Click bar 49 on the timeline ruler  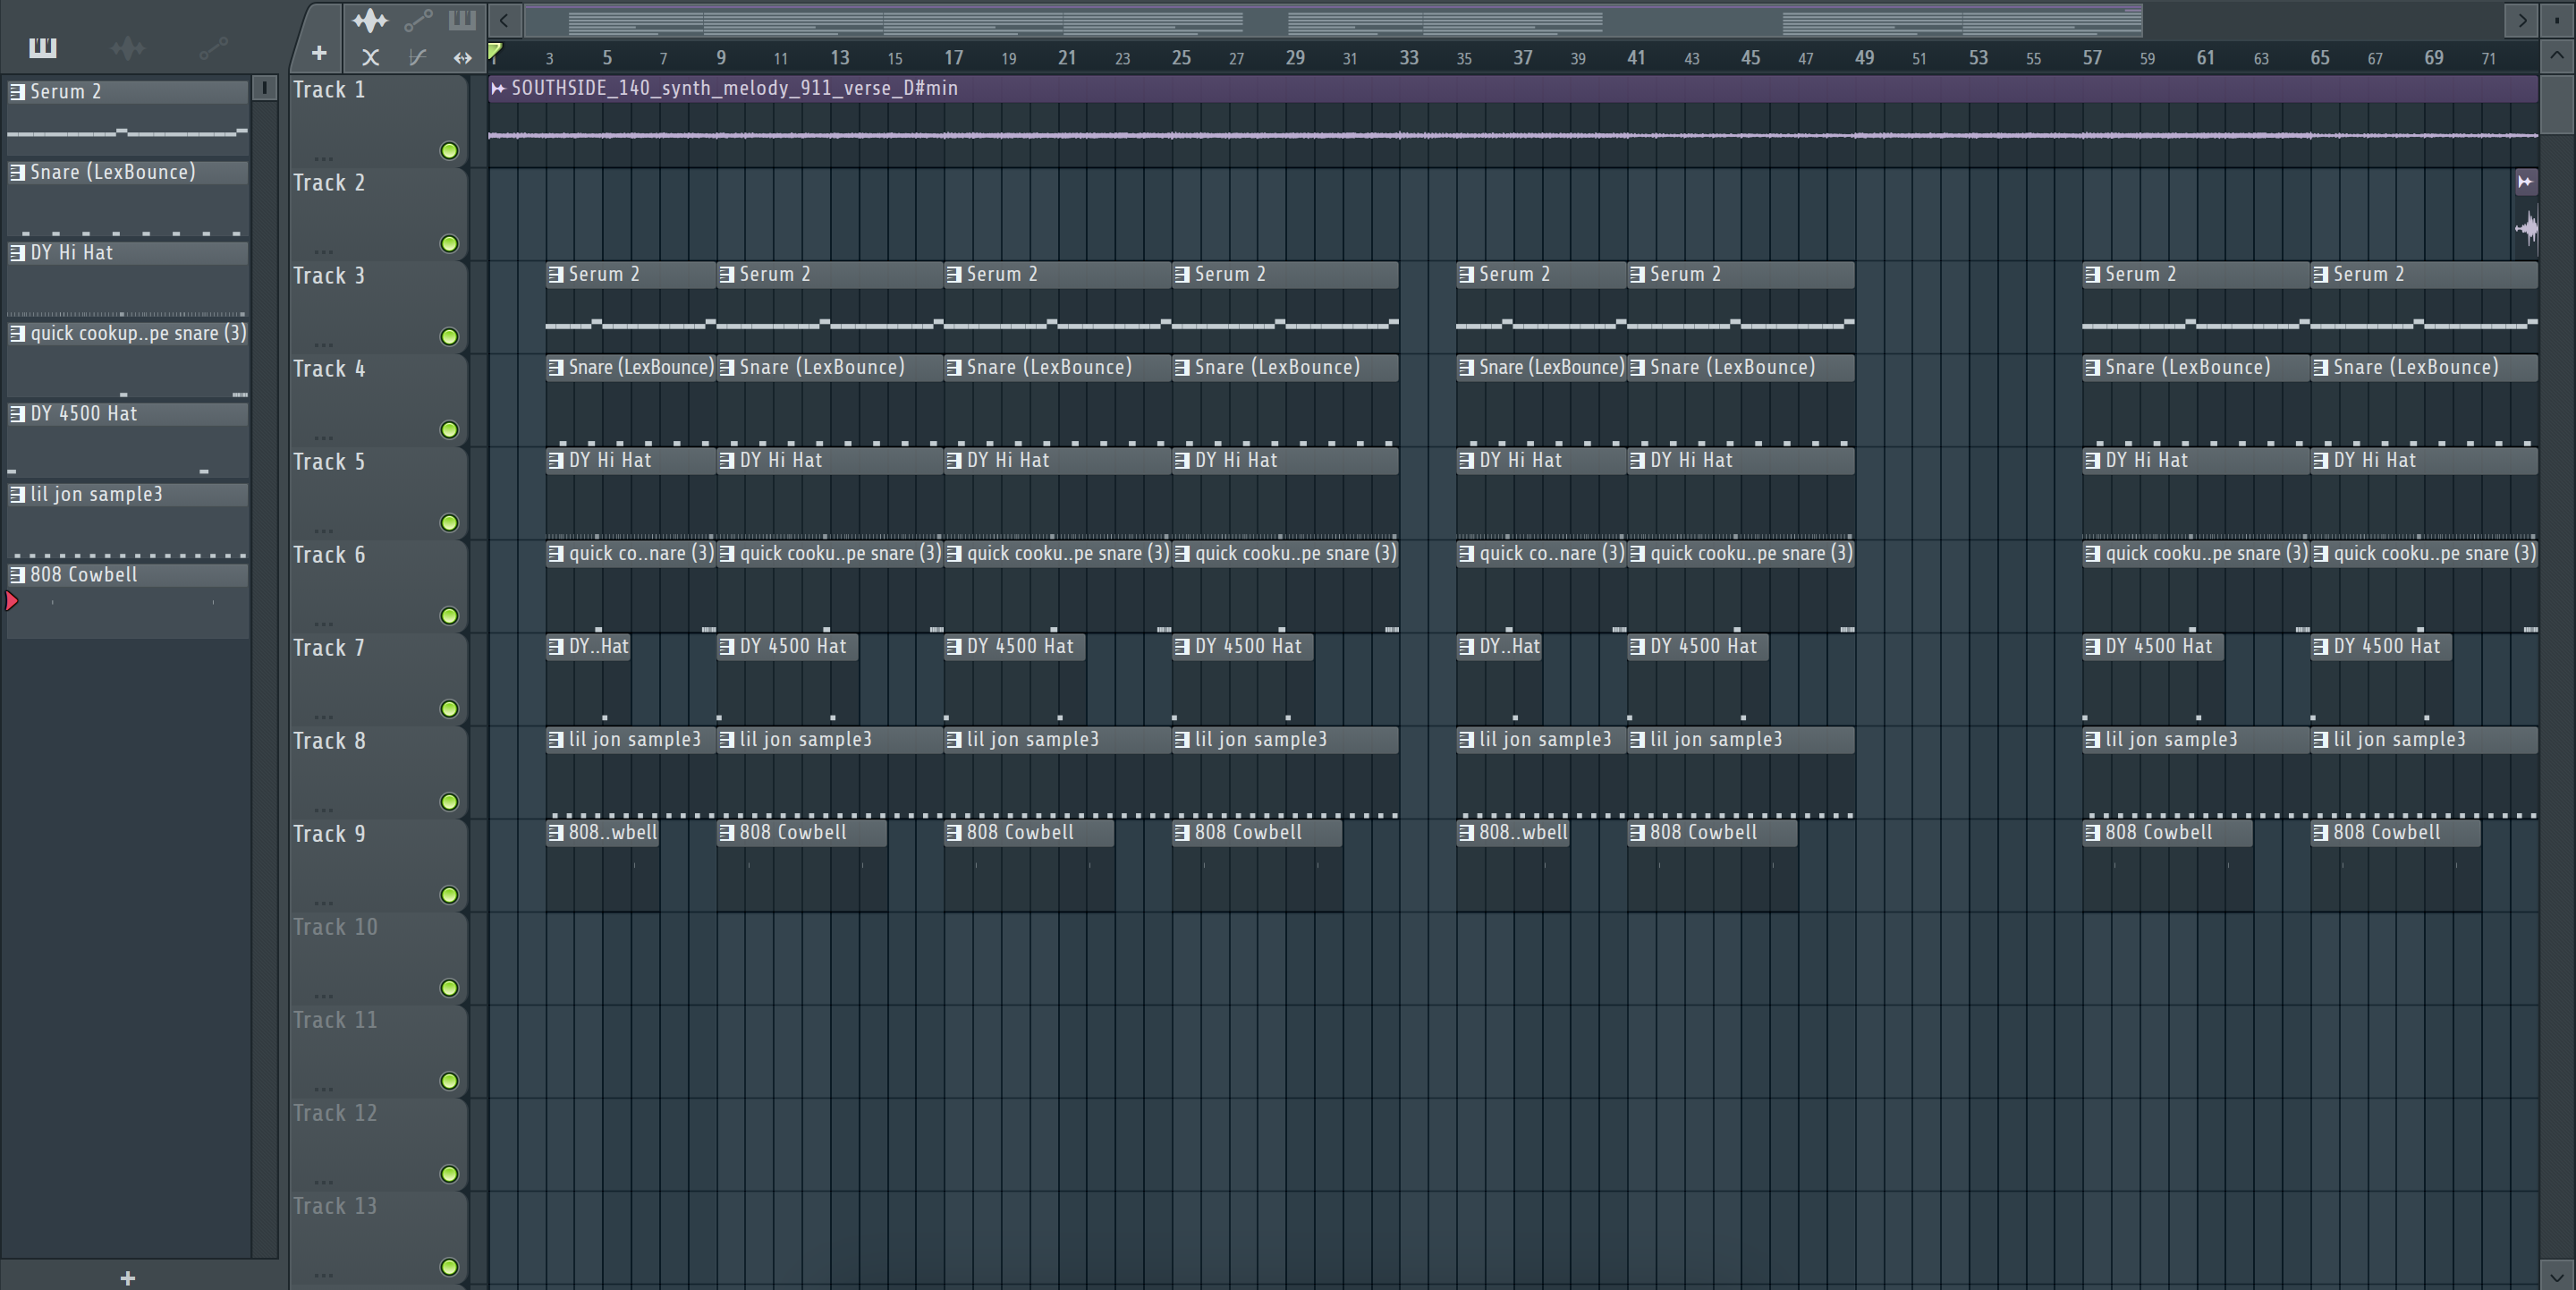coord(1864,58)
